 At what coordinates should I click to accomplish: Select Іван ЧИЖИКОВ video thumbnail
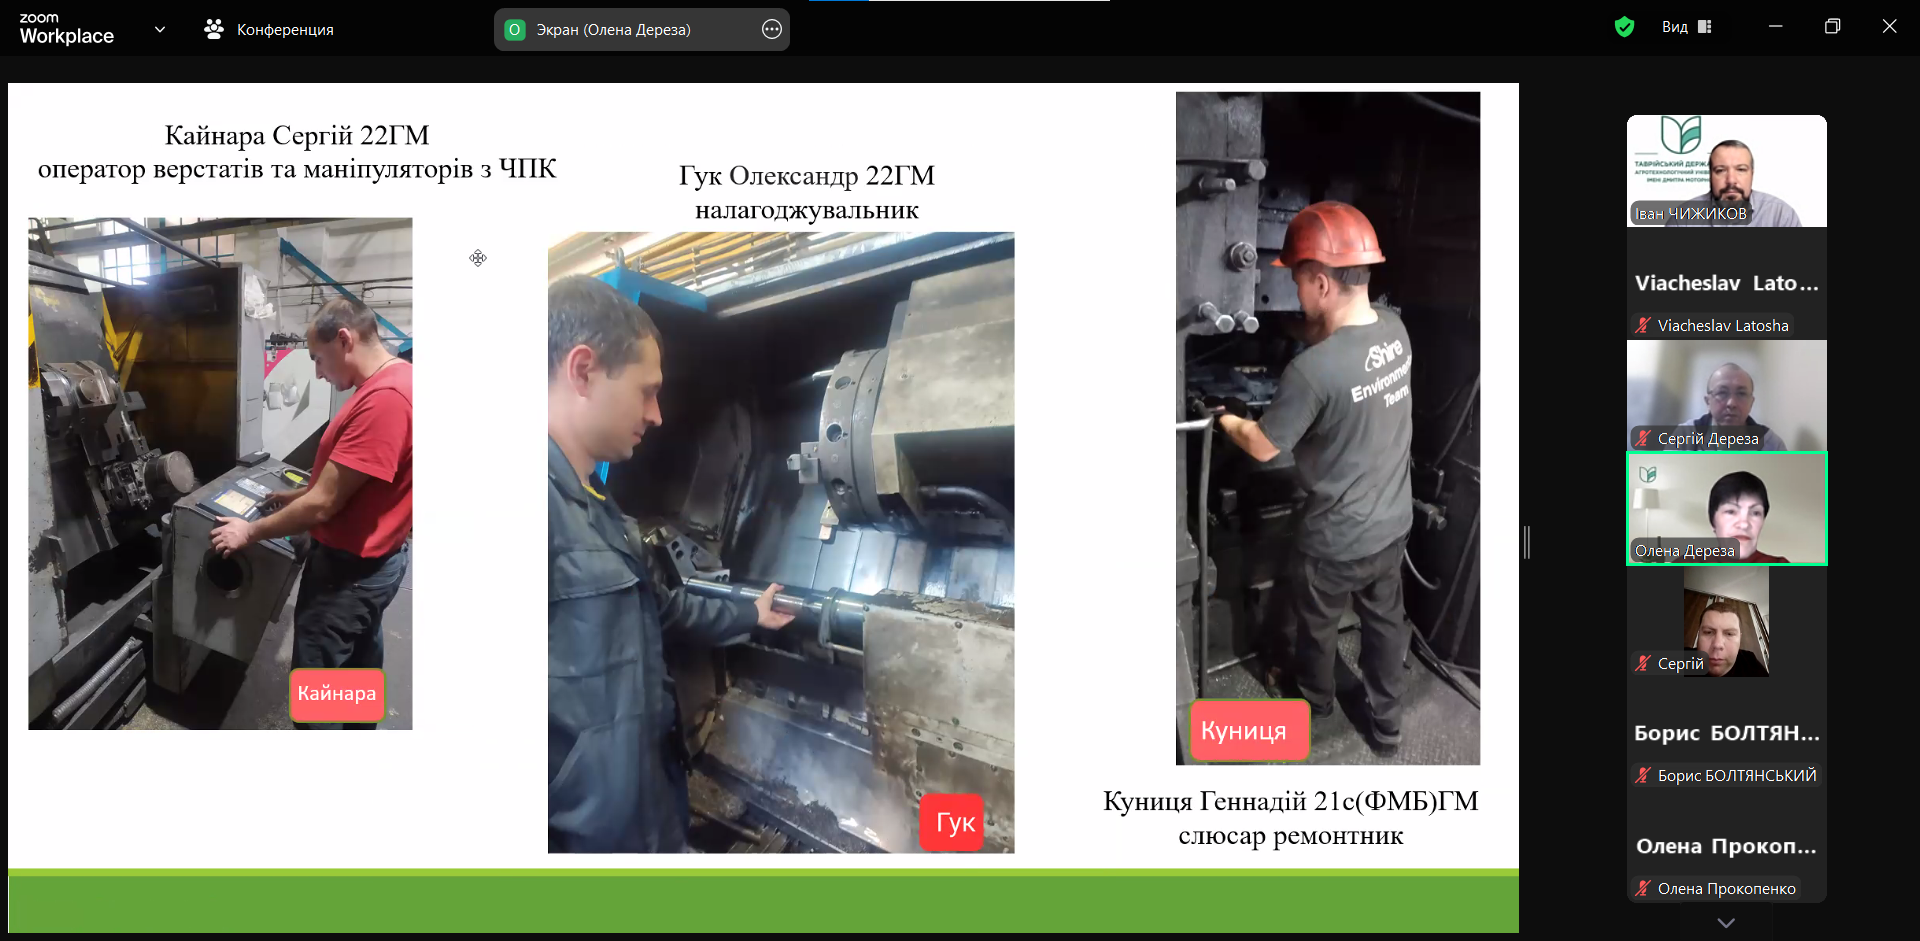coord(1726,170)
